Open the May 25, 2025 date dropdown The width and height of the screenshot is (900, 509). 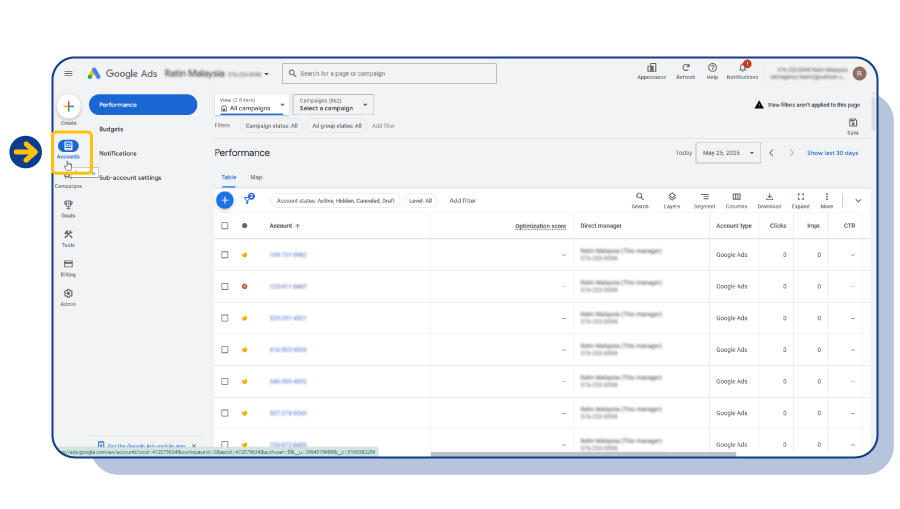click(x=728, y=153)
